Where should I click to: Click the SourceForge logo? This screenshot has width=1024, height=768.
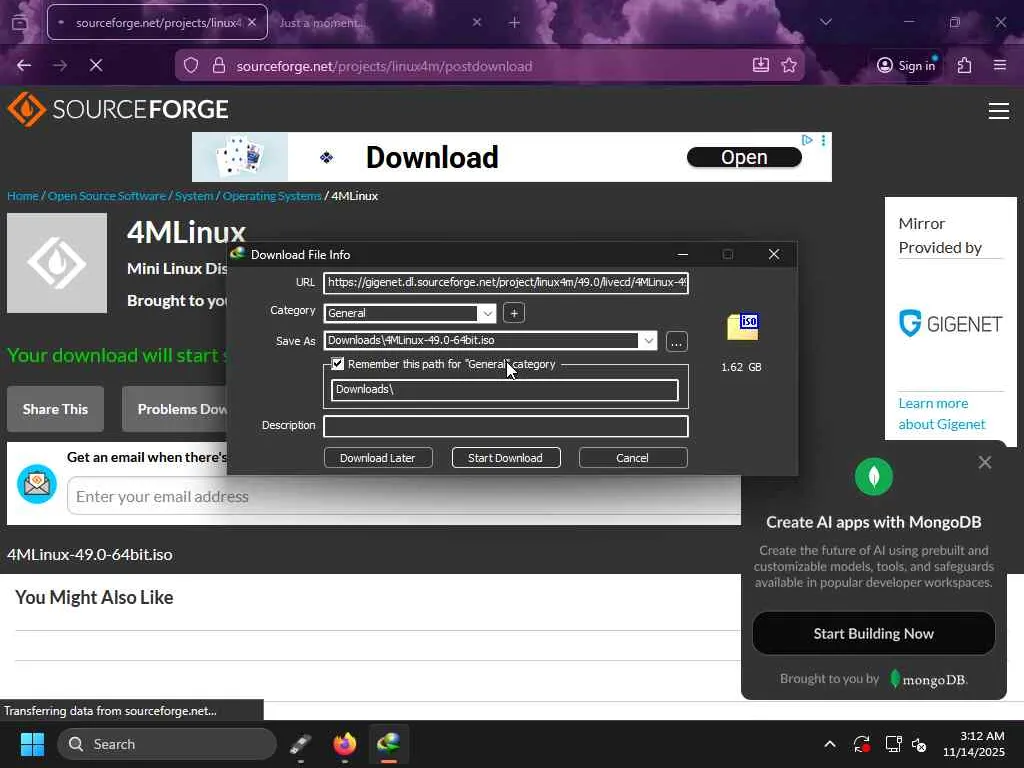[118, 109]
